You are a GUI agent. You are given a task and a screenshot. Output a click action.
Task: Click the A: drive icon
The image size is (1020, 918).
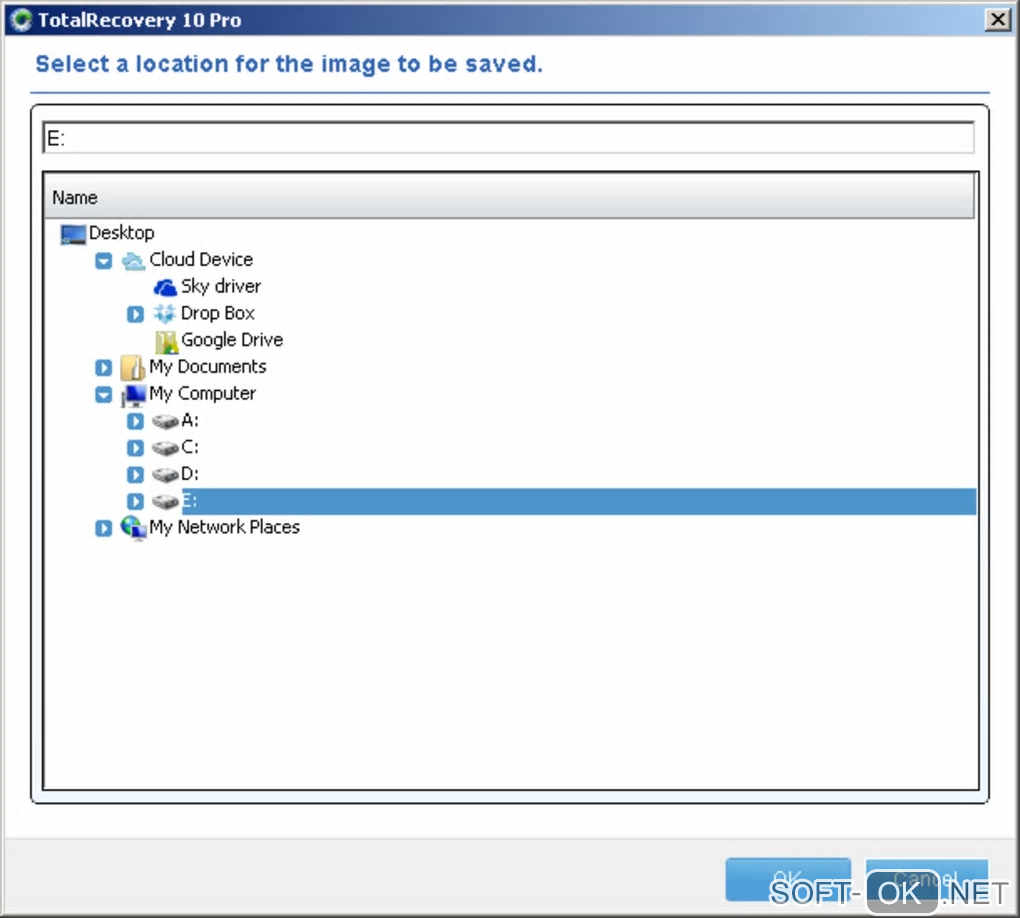click(165, 421)
